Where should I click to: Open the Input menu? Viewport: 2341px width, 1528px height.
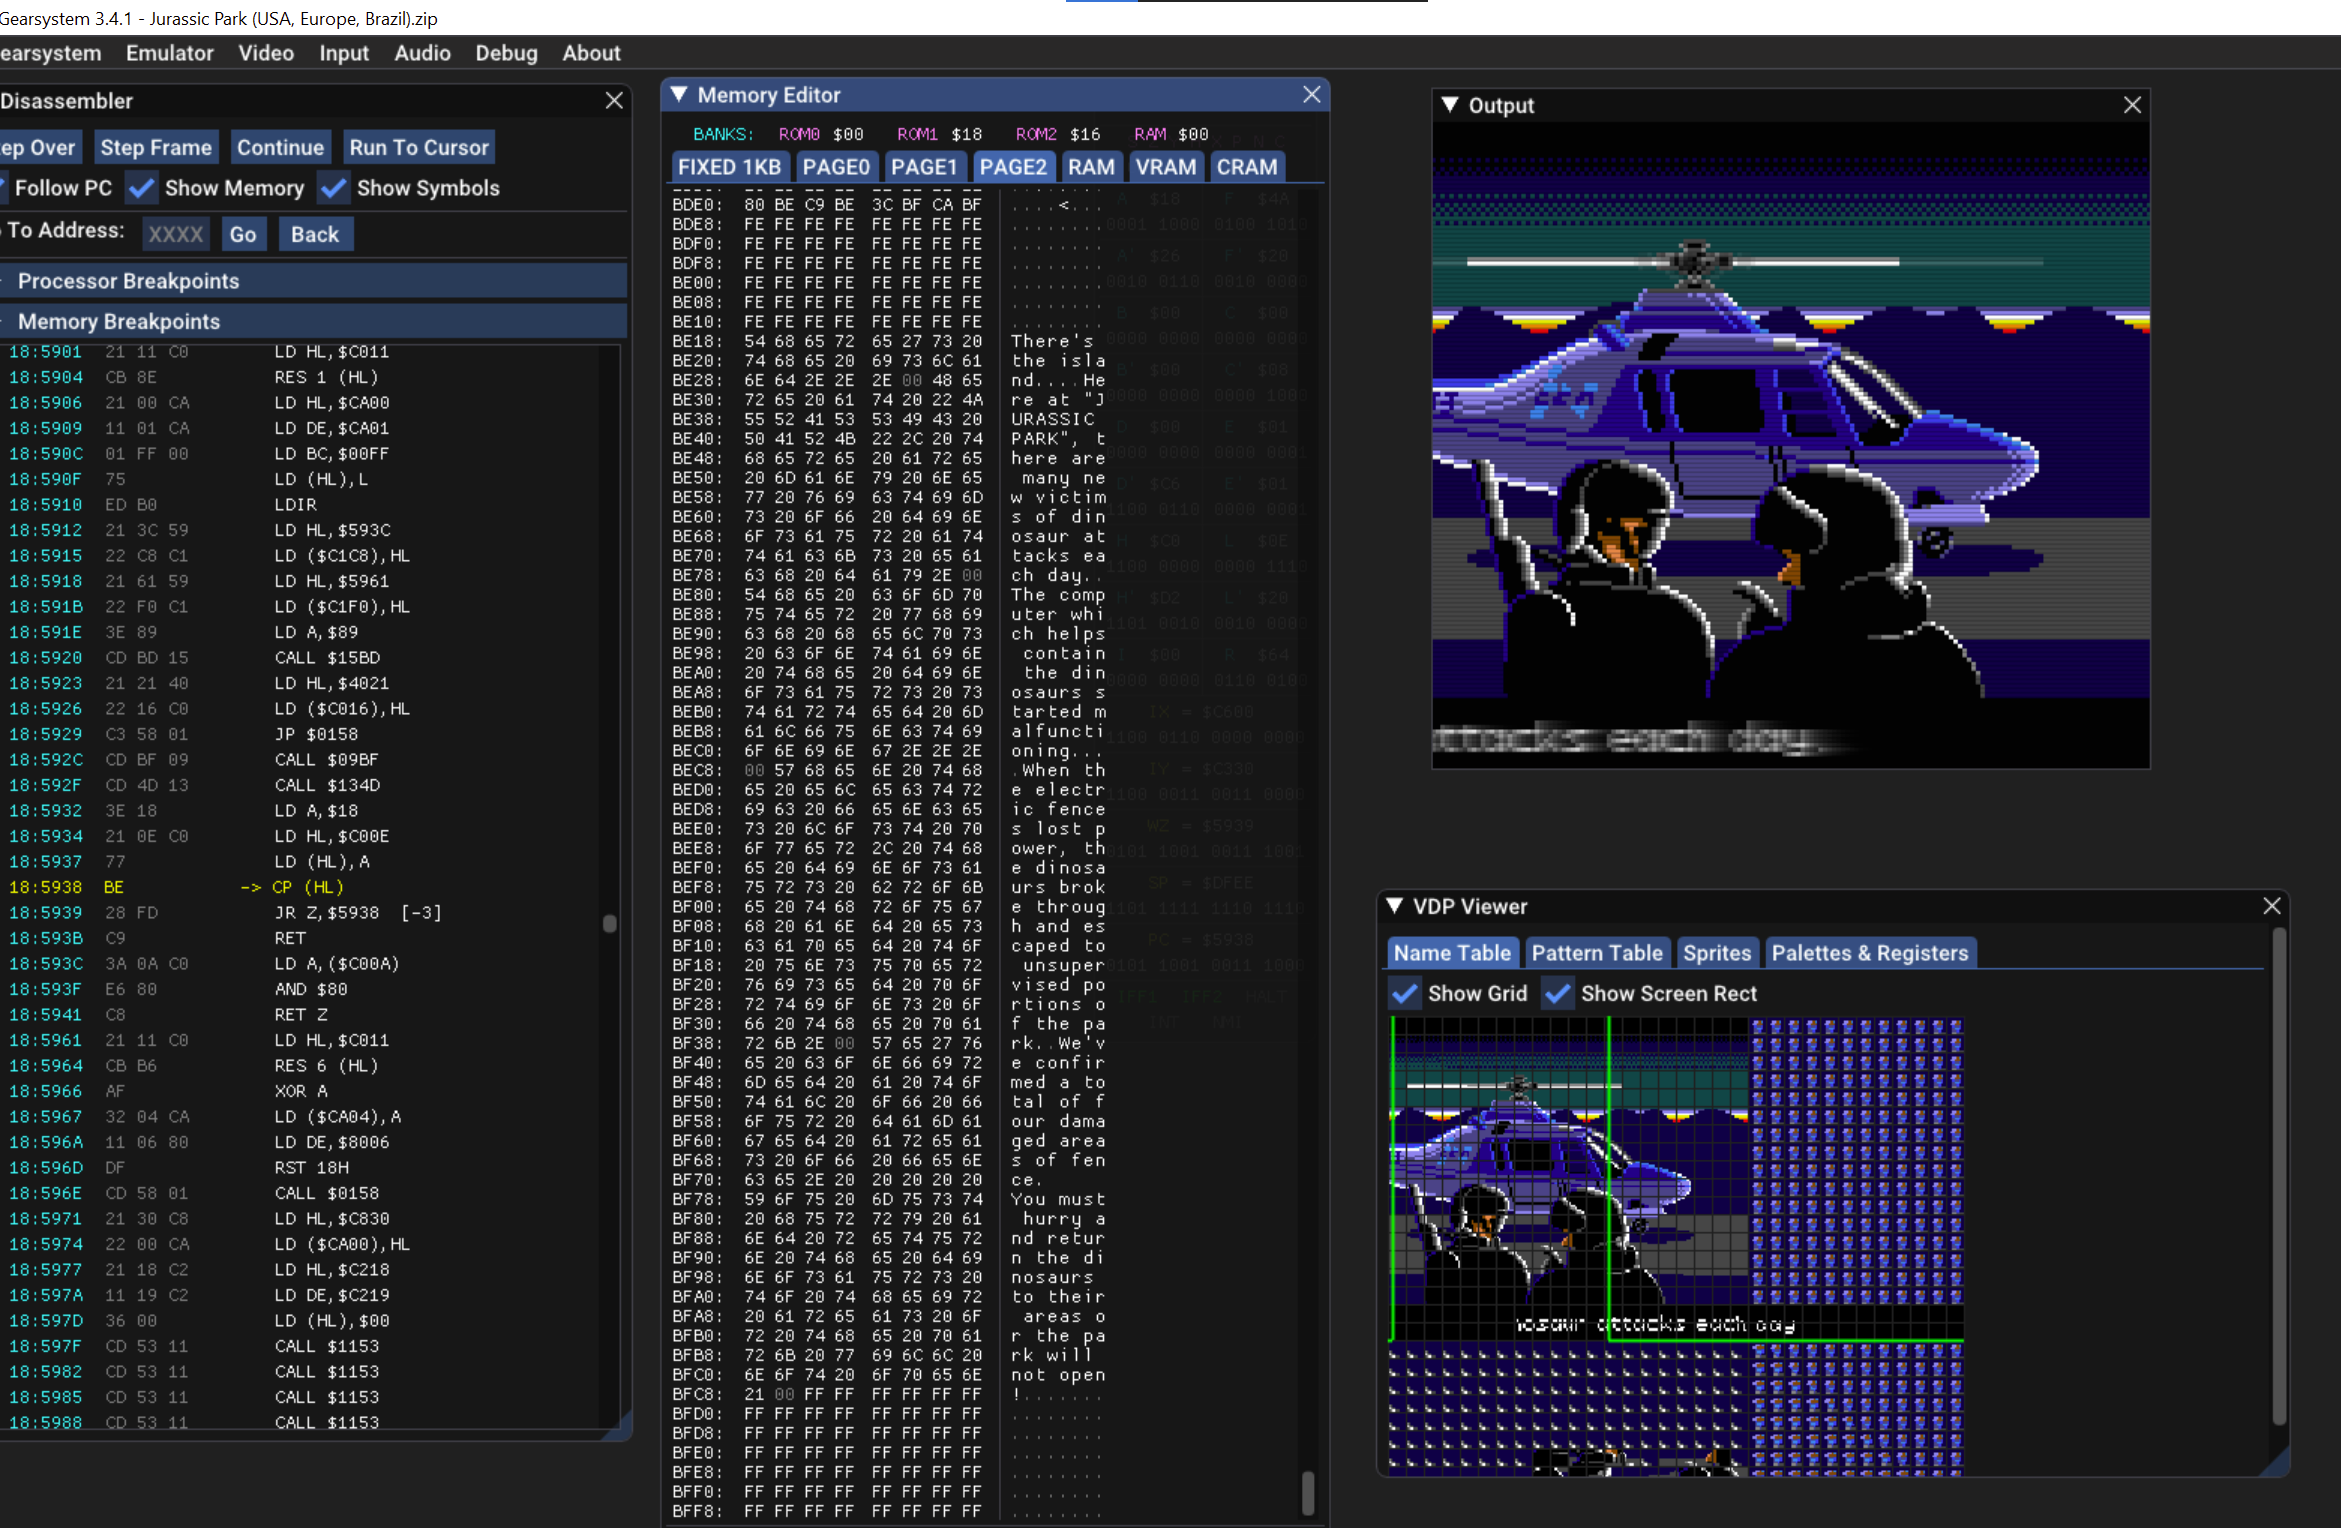[344, 53]
